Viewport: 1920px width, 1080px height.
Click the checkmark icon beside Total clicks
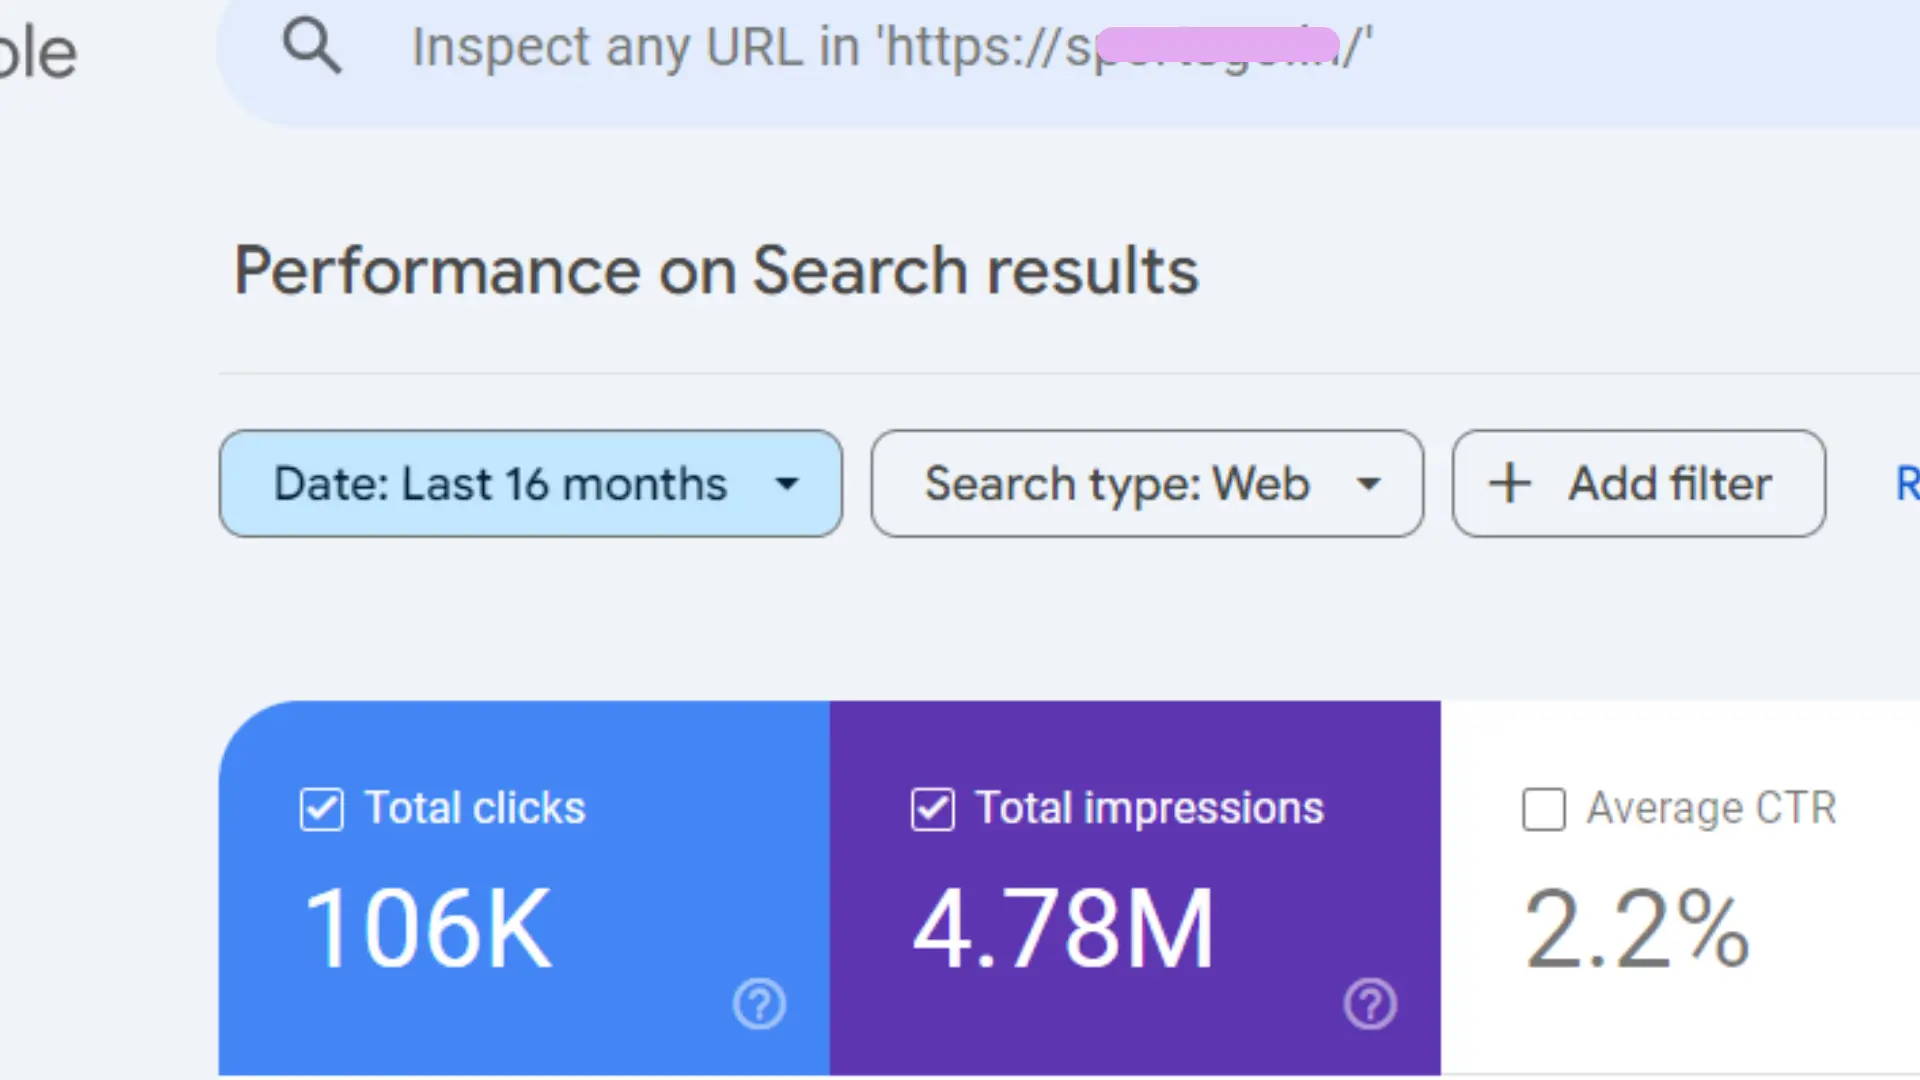pyautogui.click(x=321, y=809)
